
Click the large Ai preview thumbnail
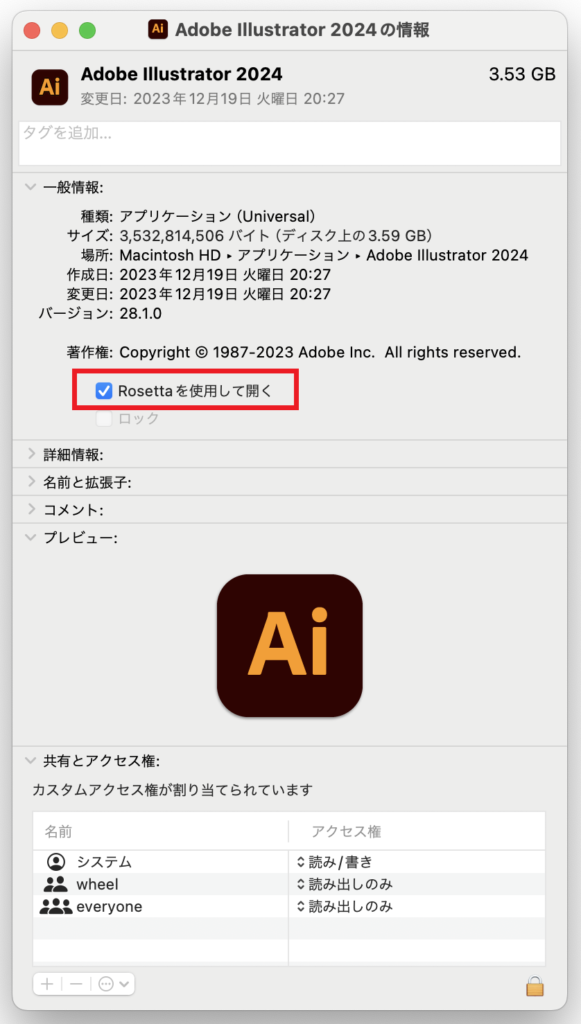pyautogui.click(x=290, y=646)
